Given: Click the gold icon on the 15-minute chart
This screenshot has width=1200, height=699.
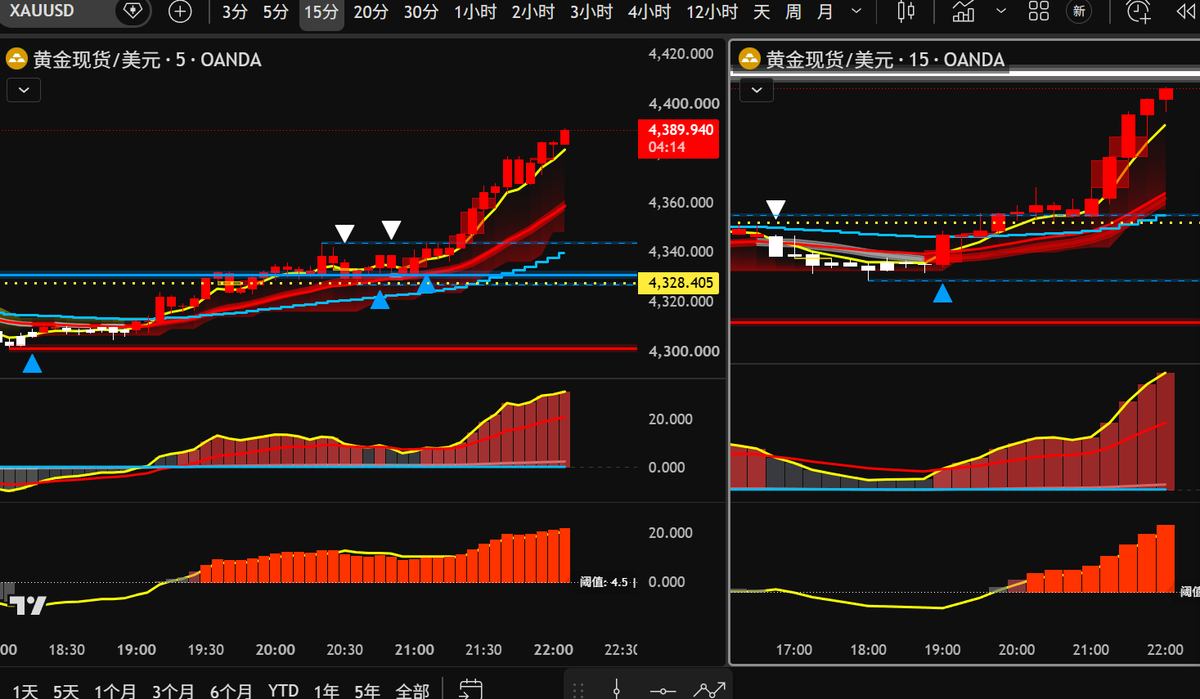Looking at the screenshot, I should point(749,59).
